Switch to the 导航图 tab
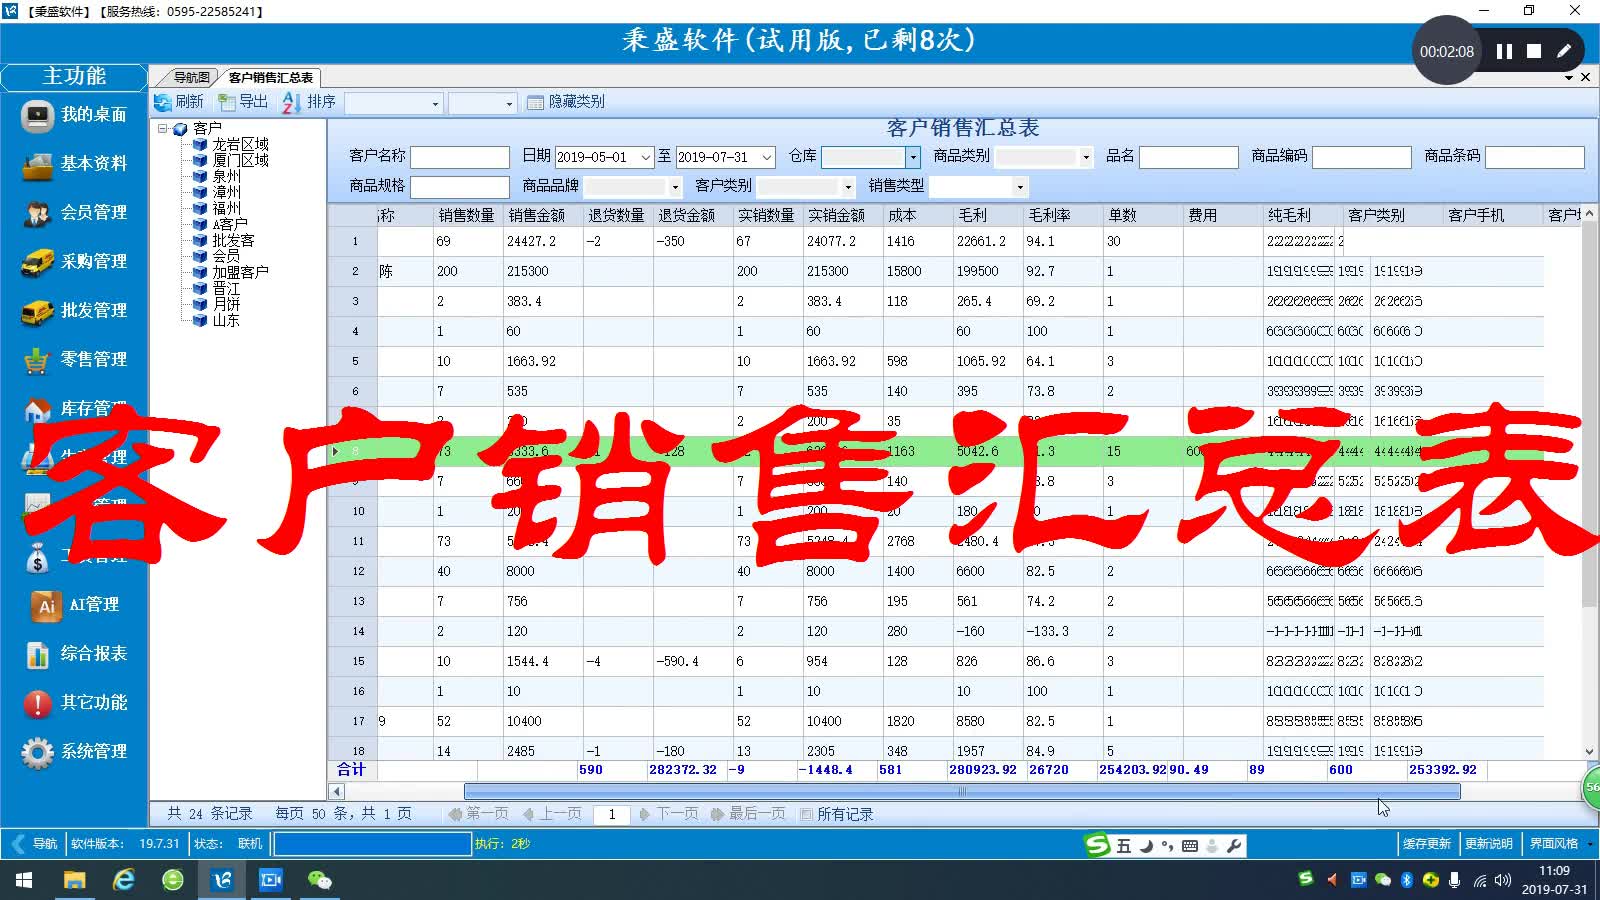 pos(191,77)
